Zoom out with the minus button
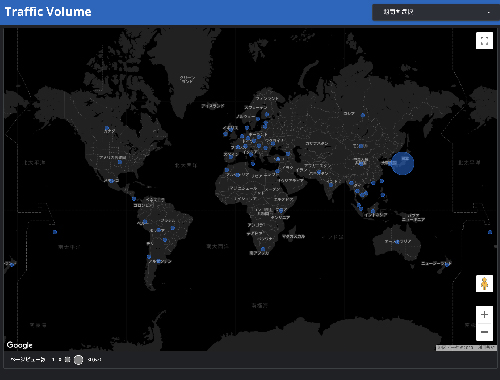The width and height of the screenshot is (500, 380). pyautogui.click(x=484, y=332)
